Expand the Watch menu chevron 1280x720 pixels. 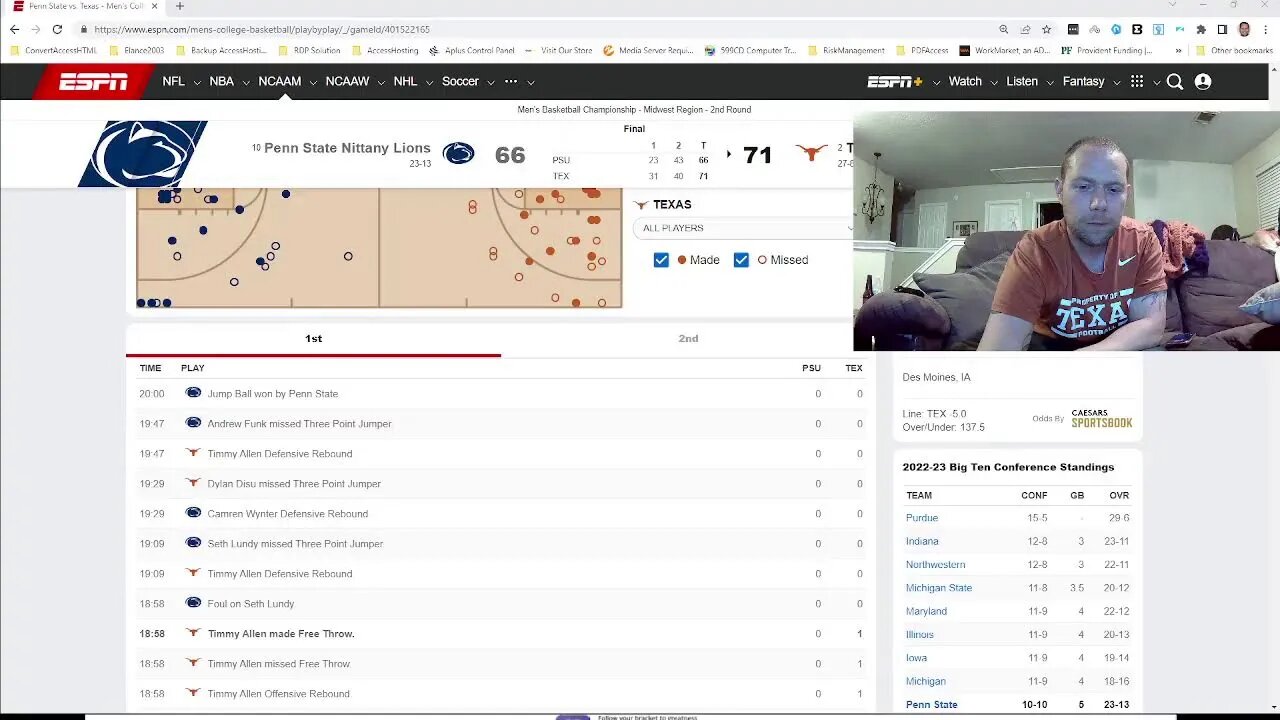click(994, 83)
